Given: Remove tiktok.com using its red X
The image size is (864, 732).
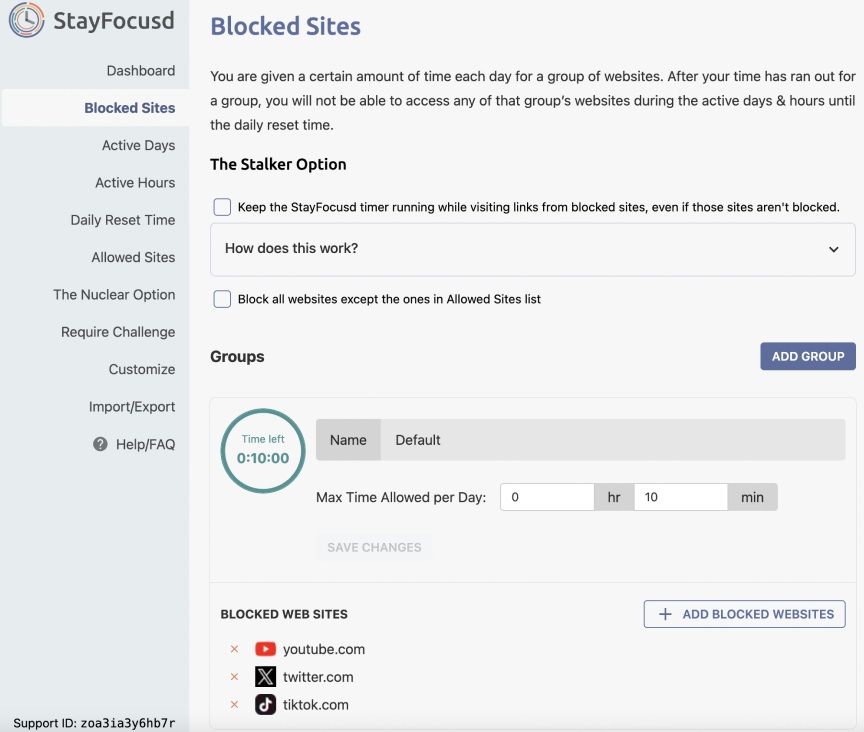Looking at the screenshot, I should coord(235,705).
